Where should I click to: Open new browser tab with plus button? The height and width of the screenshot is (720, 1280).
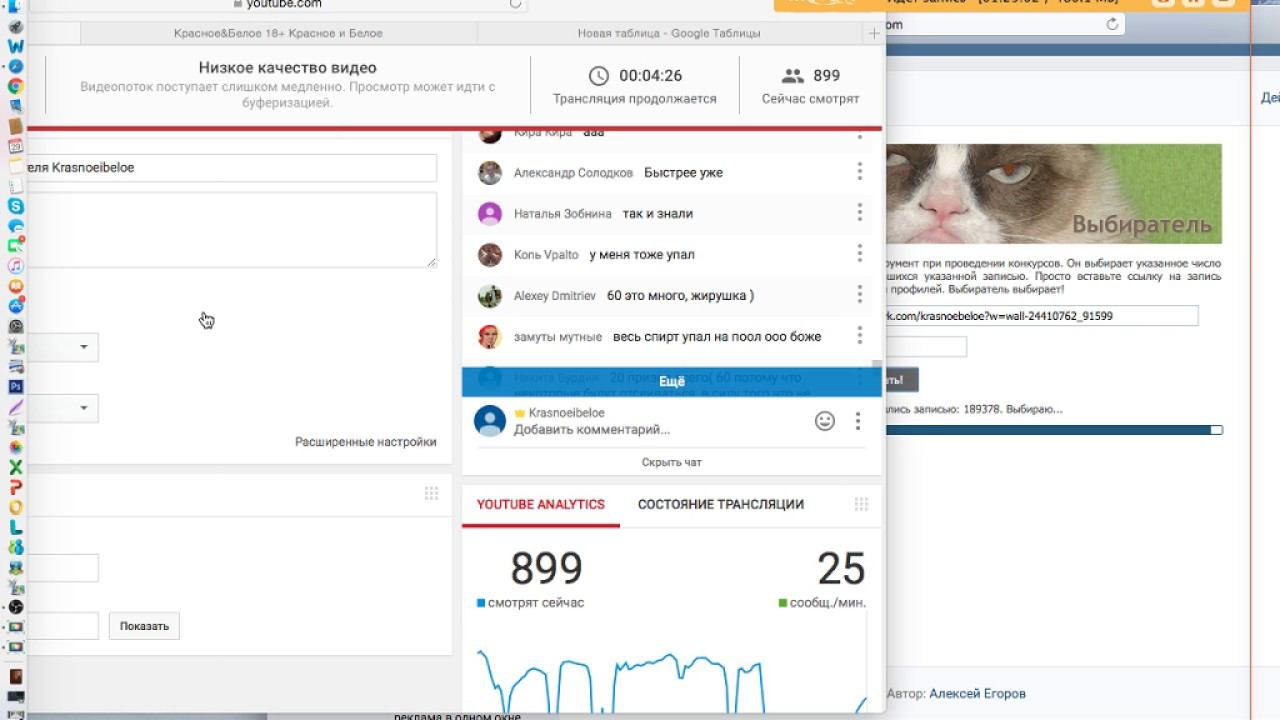[874, 33]
